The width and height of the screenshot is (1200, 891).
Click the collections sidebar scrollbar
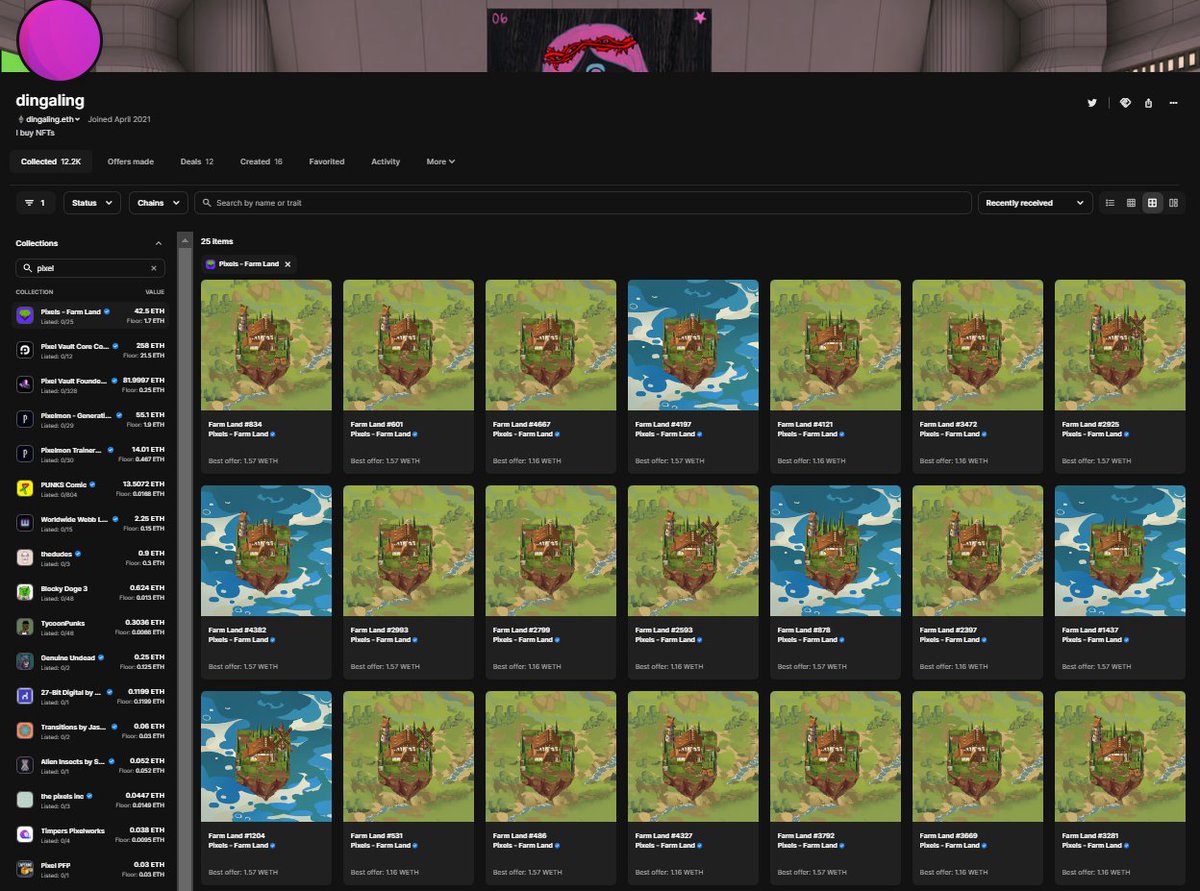pos(184,560)
